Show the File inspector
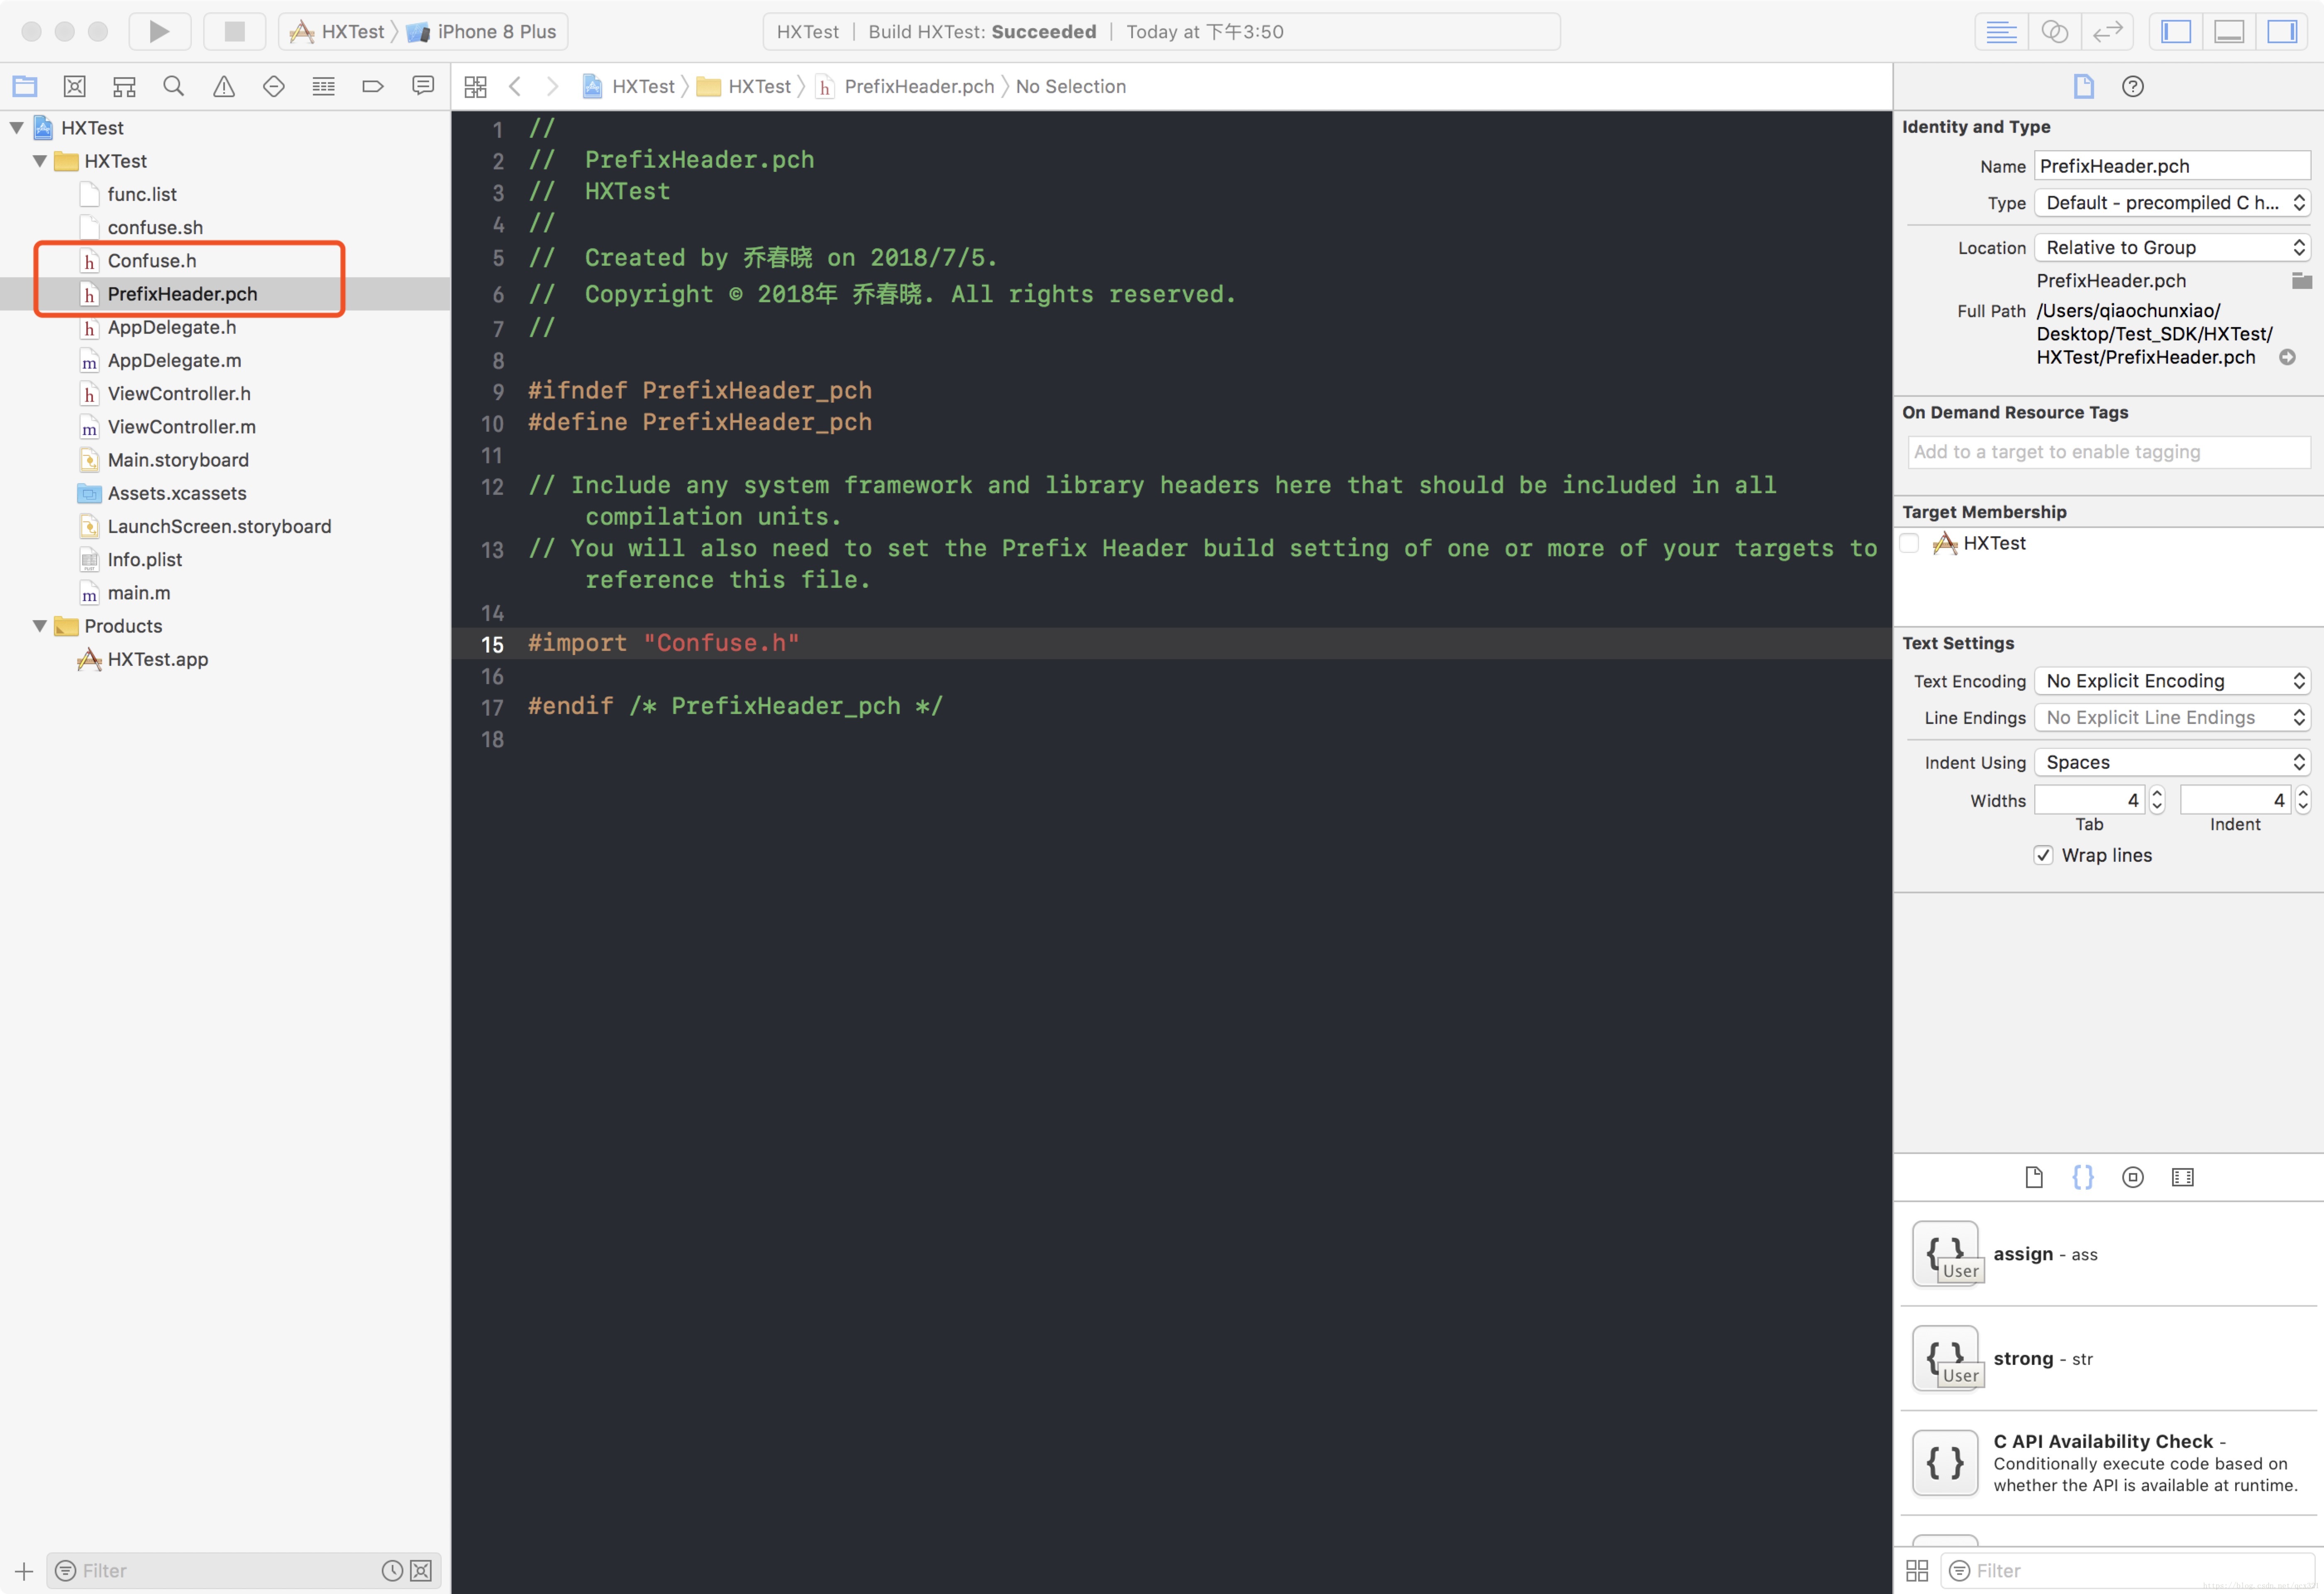 pyautogui.click(x=2083, y=87)
